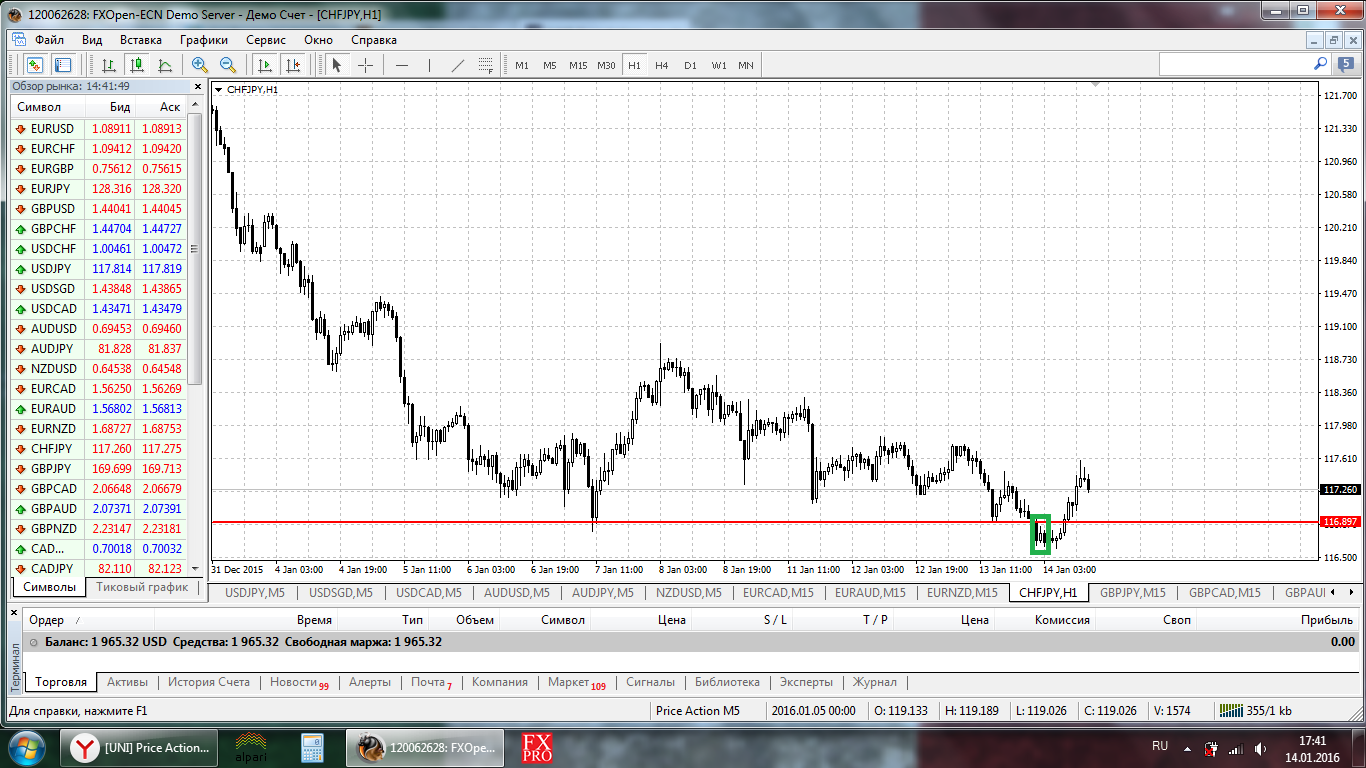Switch chart to bar chart icon

pyautogui.click(x=109, y=65)
